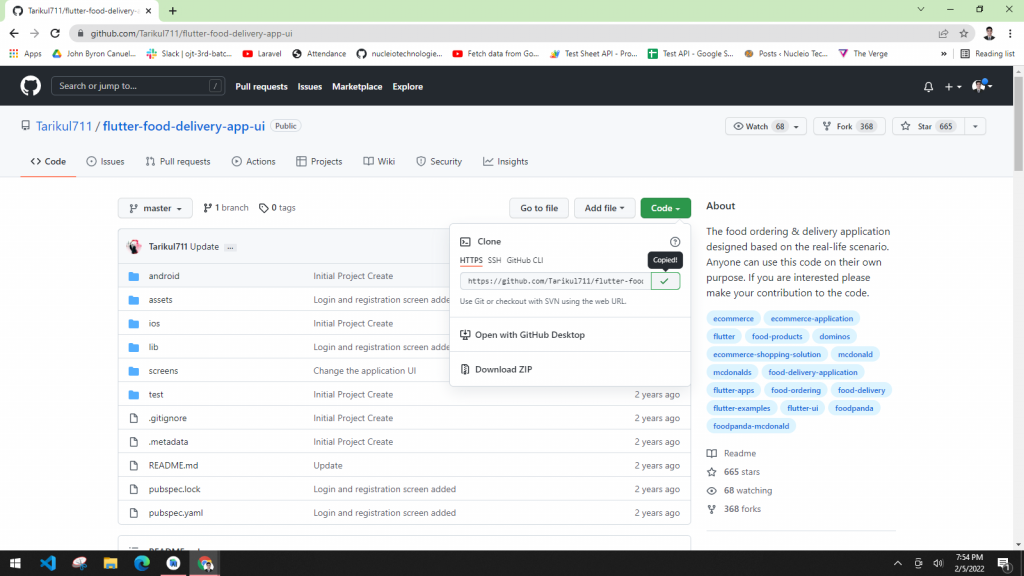Open Microsoft Edge from taskbar
This screenshot has height=576, width=1024.
click(x=142, y=563)
